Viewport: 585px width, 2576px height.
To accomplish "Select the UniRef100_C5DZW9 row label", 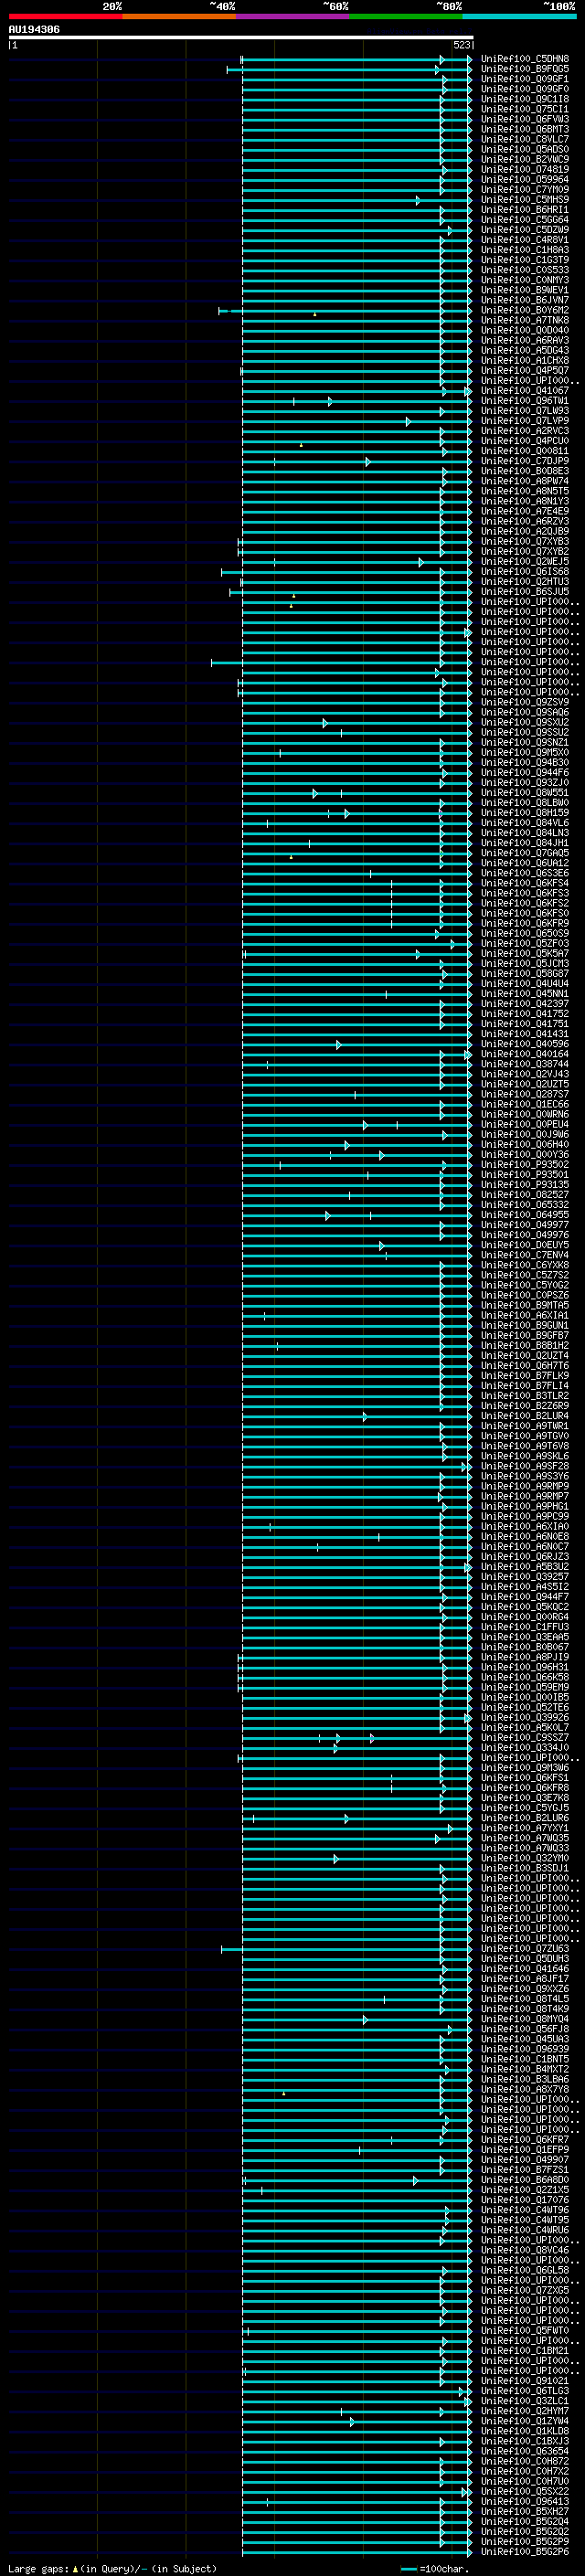I will [x=524, y=230].
